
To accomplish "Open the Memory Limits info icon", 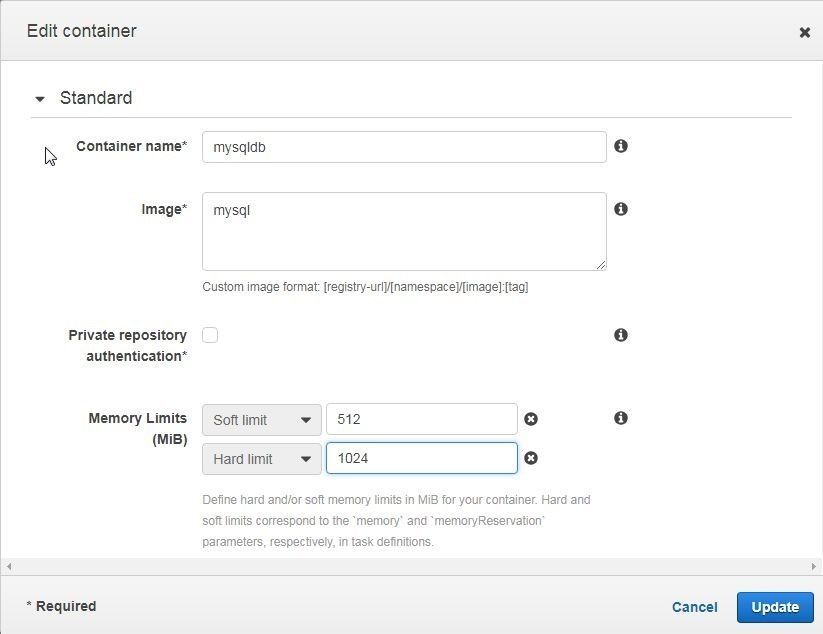I will coord(621,418).
